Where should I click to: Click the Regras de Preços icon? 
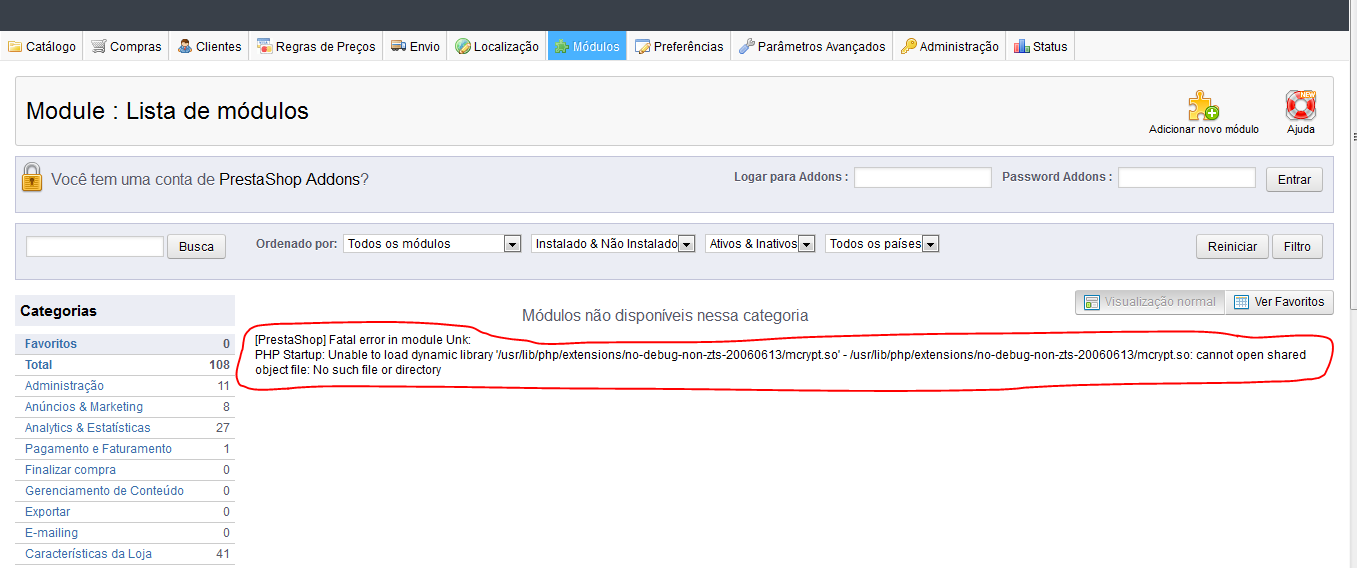click(x=265, y=46)
